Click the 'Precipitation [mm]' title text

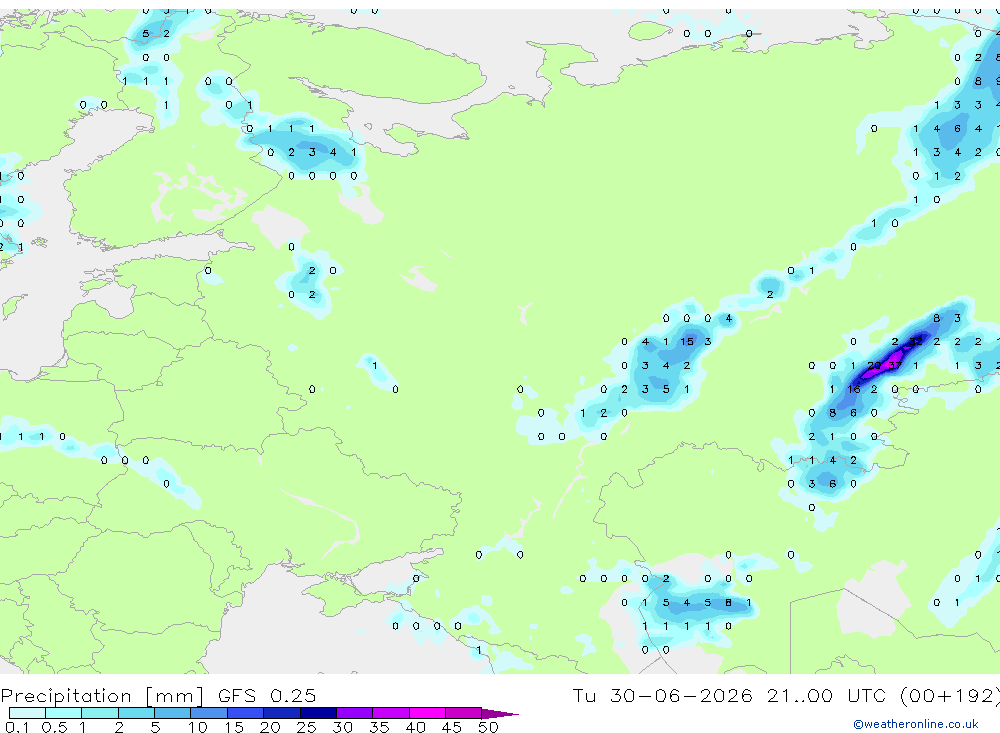tap(102, 696)
